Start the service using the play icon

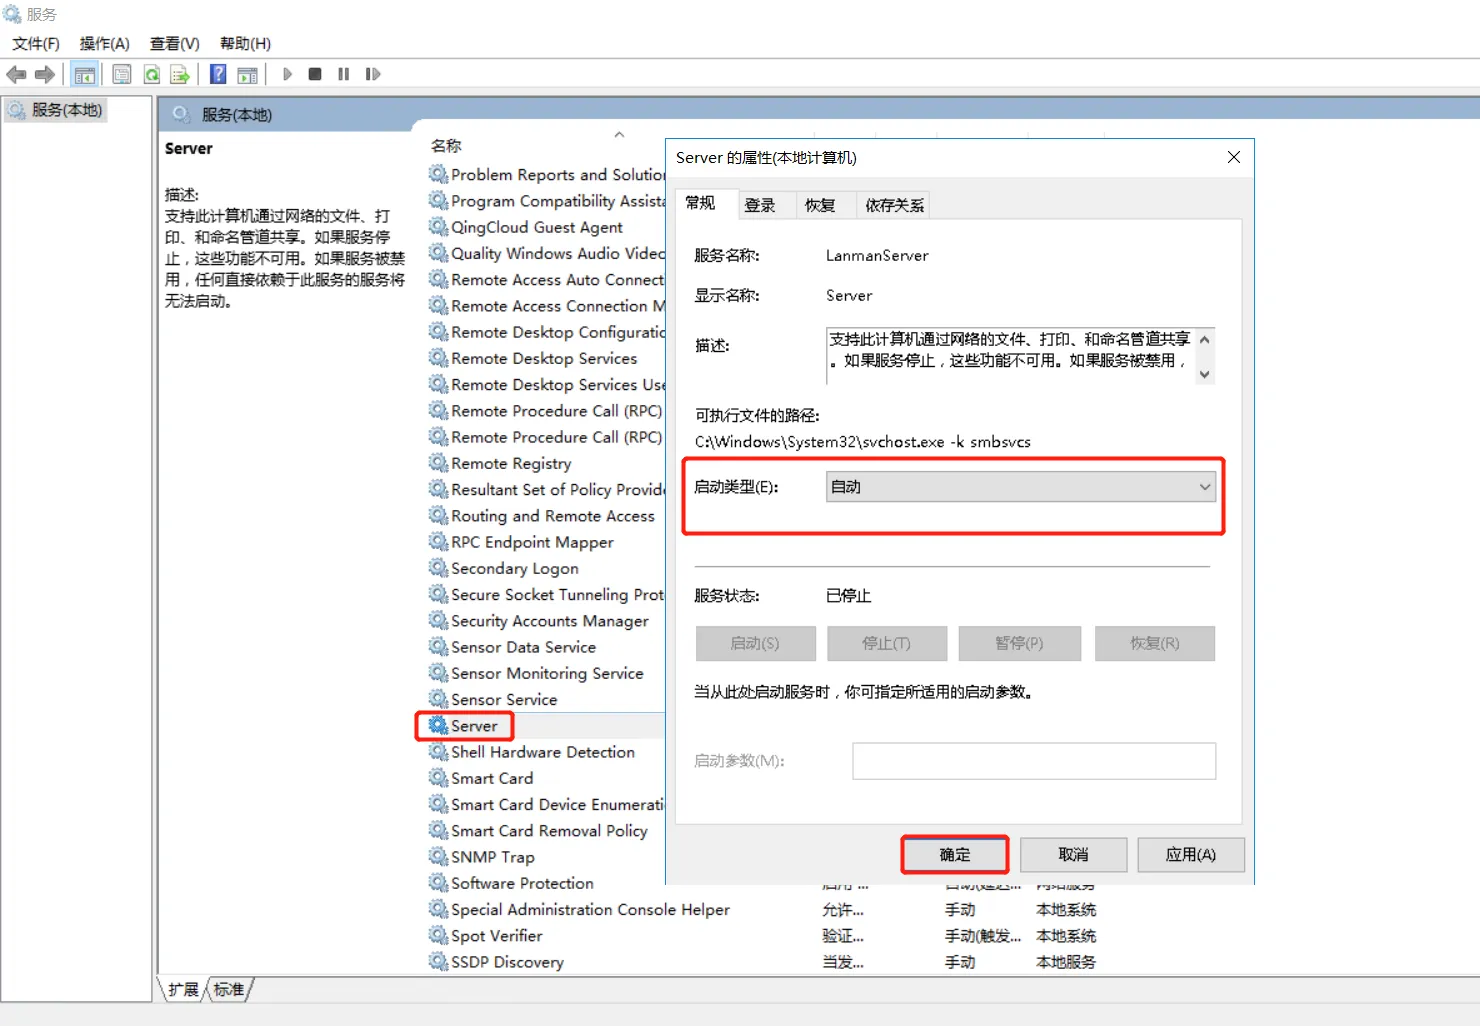click(287, 73)
